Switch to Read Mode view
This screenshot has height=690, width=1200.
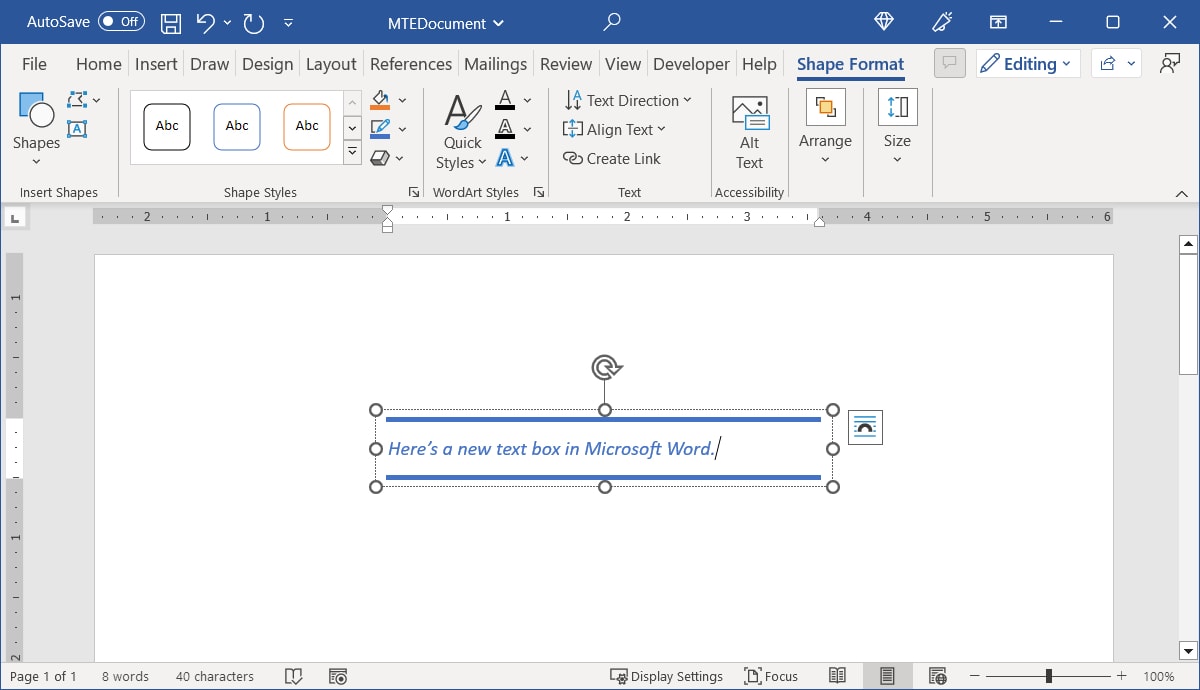[838, 676]
